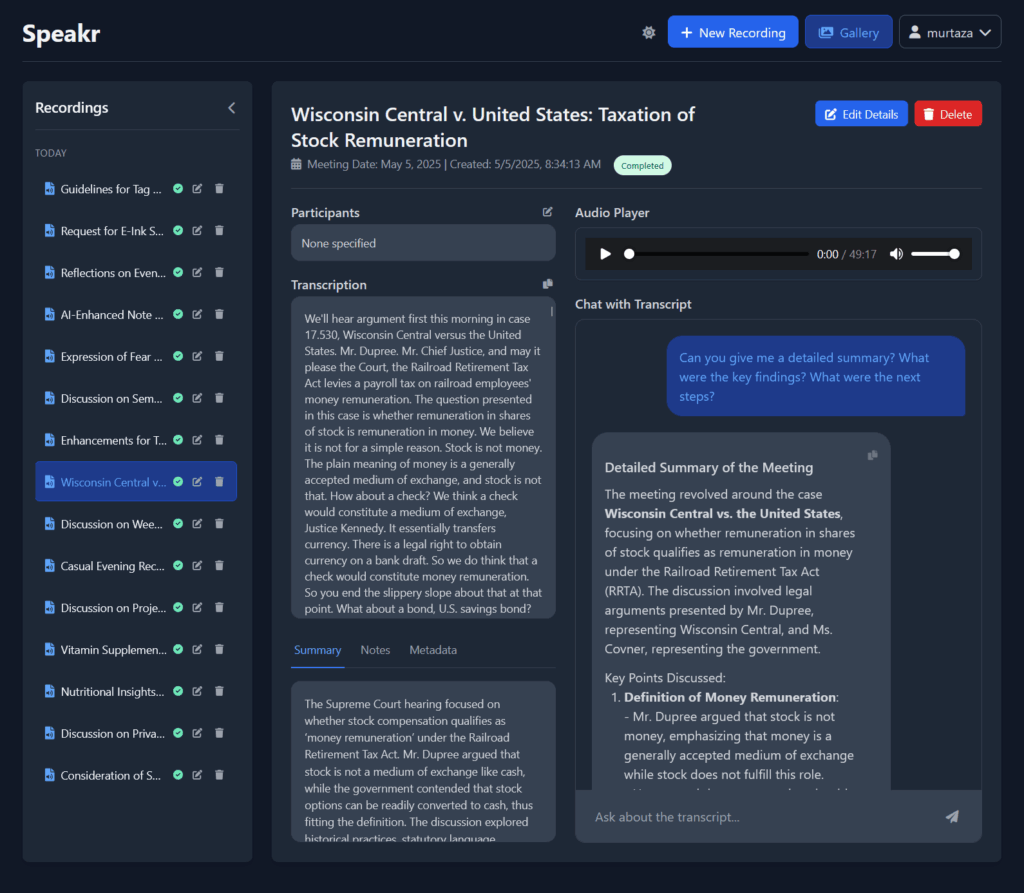Collapse the Recordings sidebar

click(231, 108)
